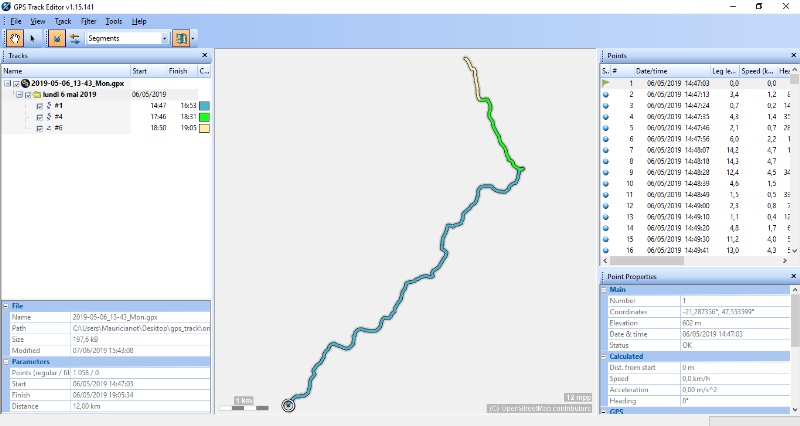
Task: Click the segment icon of track #4
Action: (x=49, y=117)
